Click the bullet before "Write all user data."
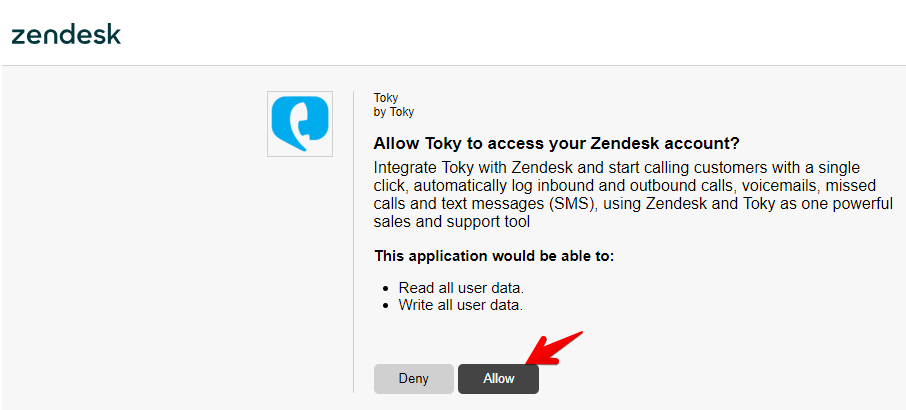 tap(385, 304)
